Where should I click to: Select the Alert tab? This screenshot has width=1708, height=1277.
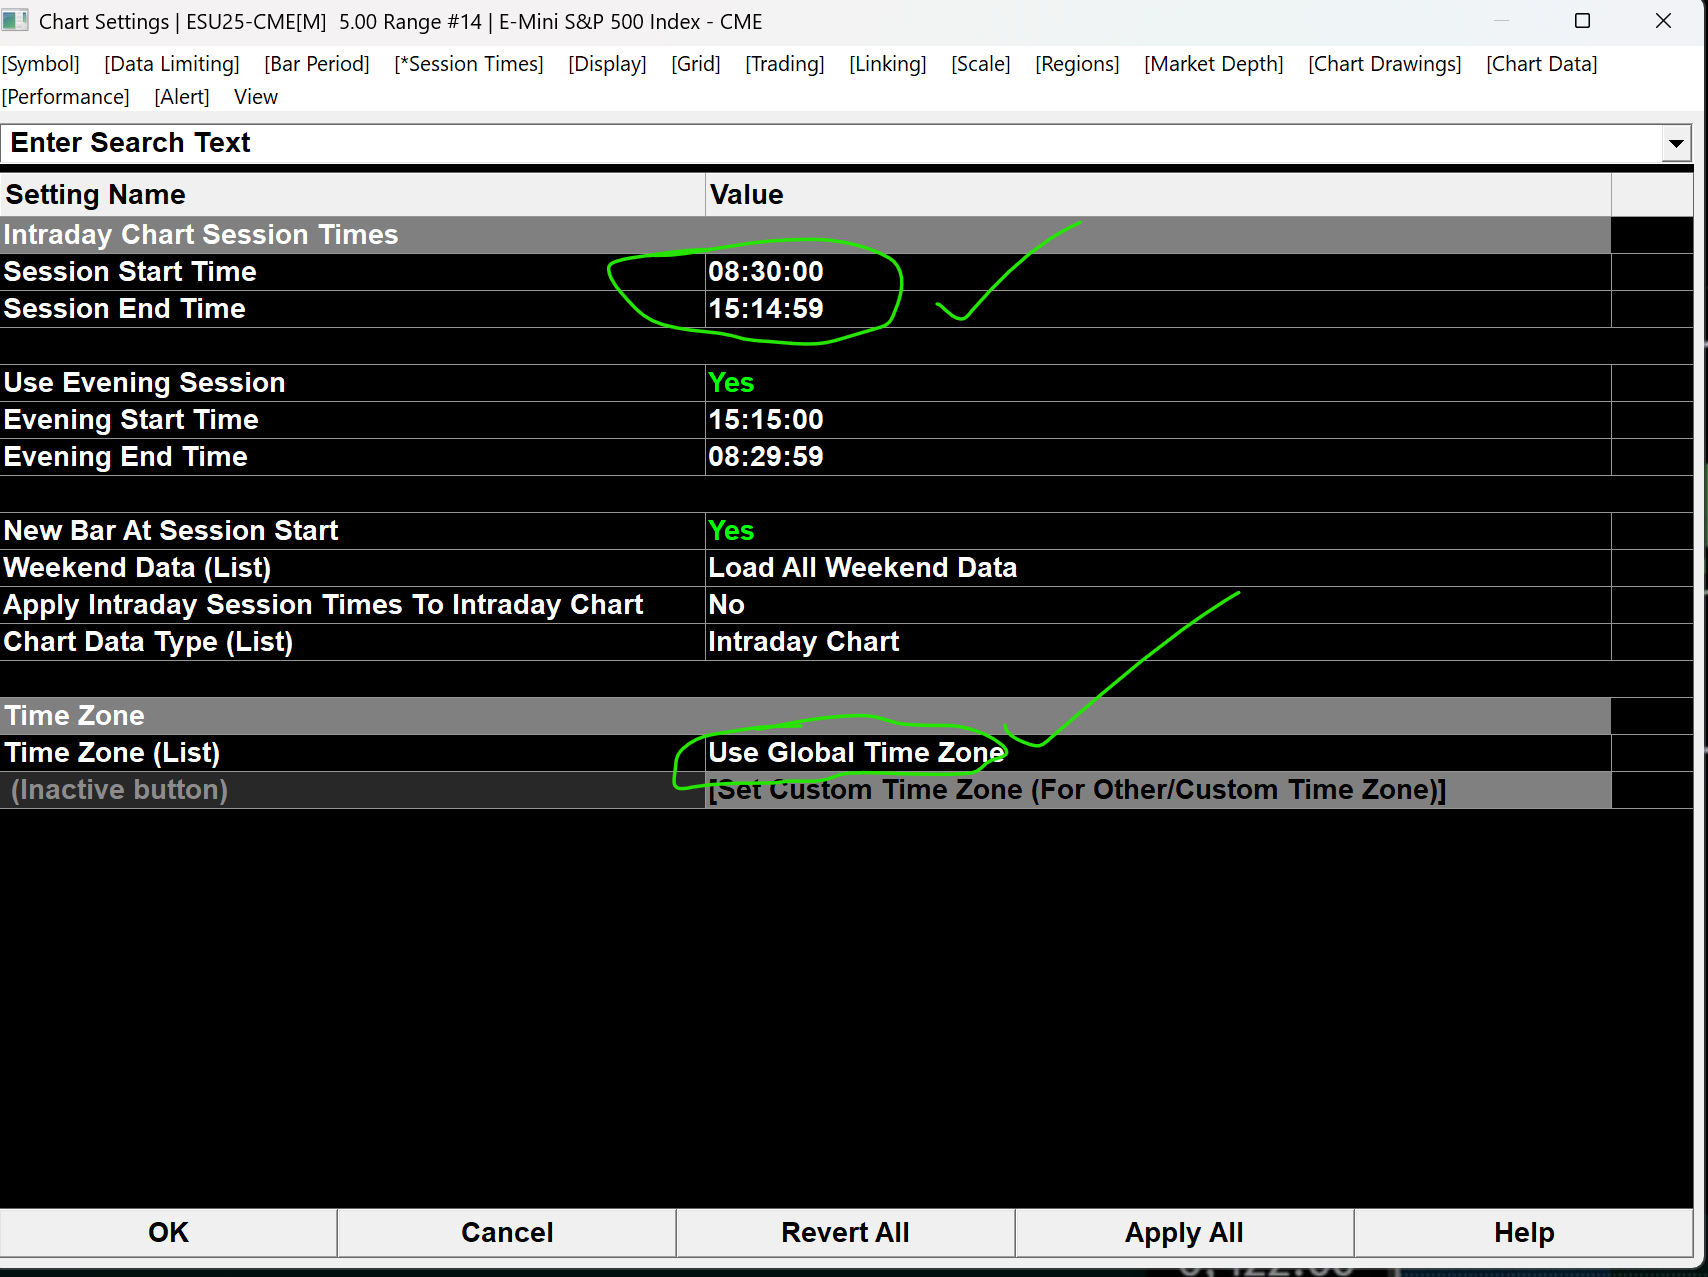point(182,97)
